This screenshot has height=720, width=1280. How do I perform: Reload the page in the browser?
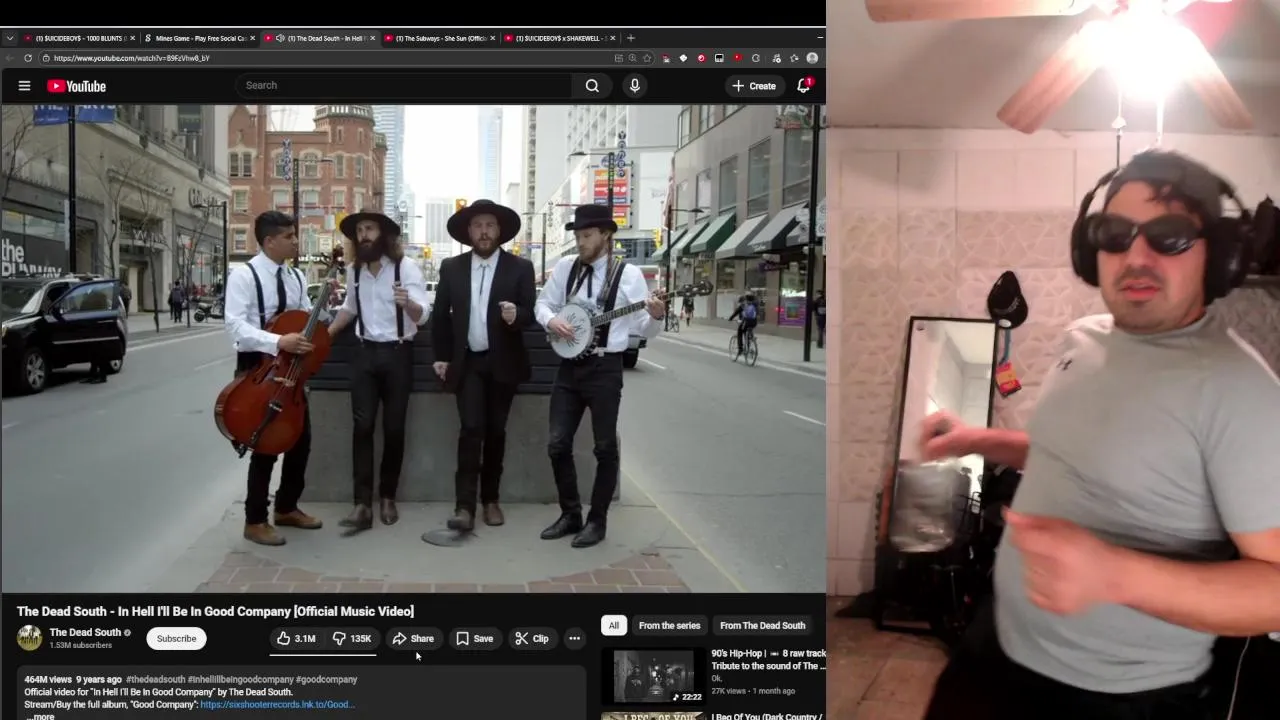27,58
